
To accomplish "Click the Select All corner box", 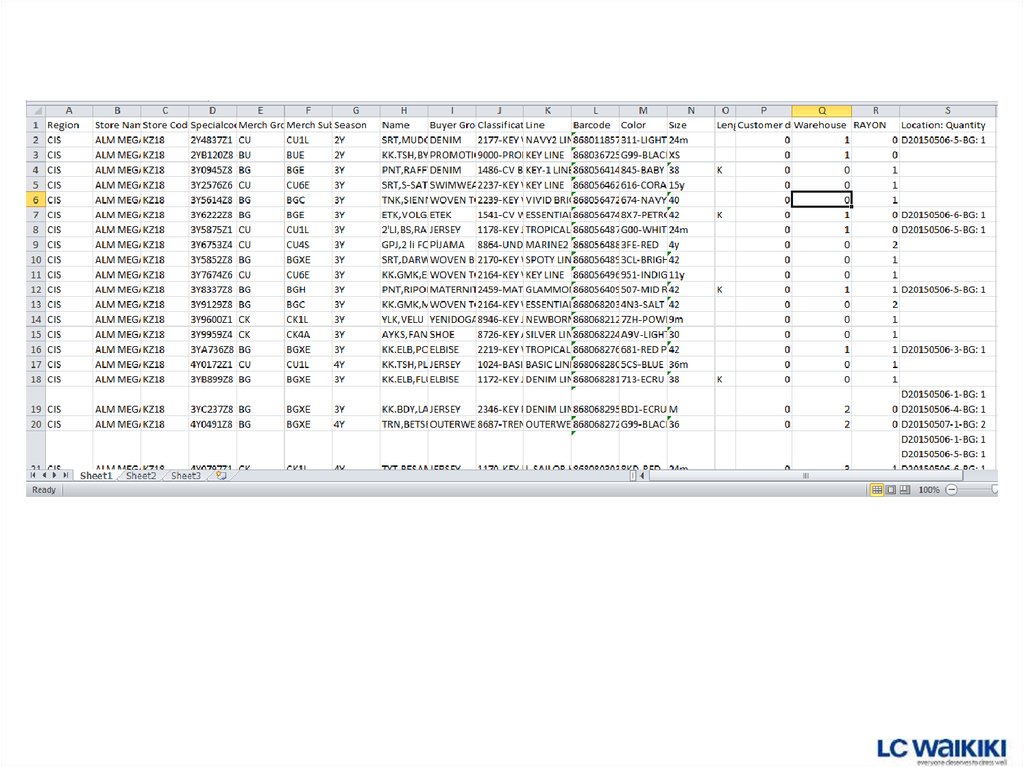I will [35, 110].
